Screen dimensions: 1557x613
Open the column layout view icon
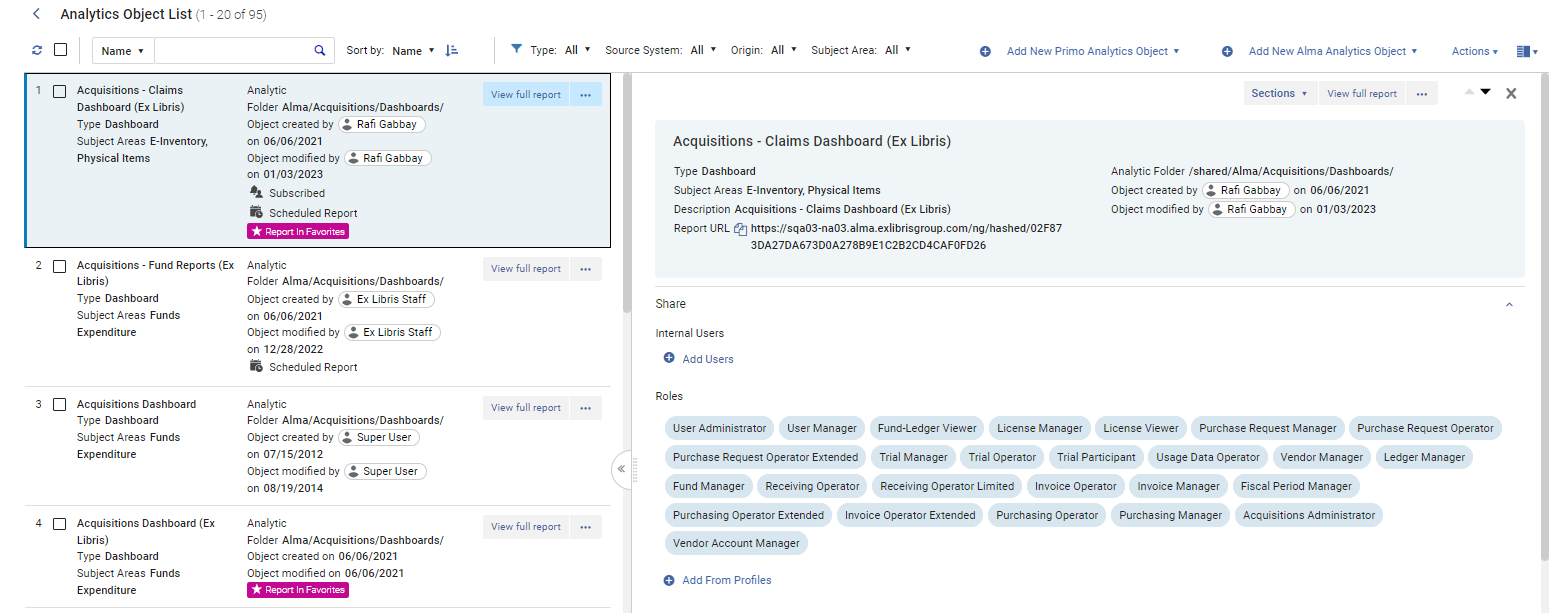1526,51
